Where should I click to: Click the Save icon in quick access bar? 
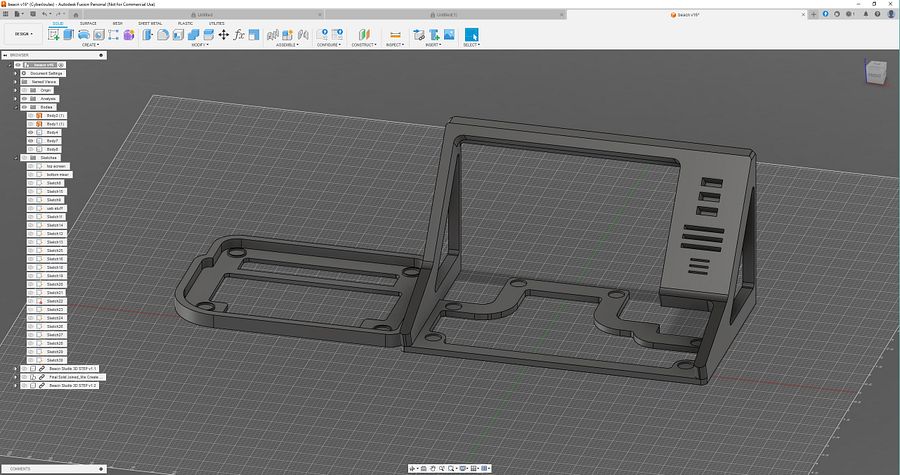(x=32, y=14)
